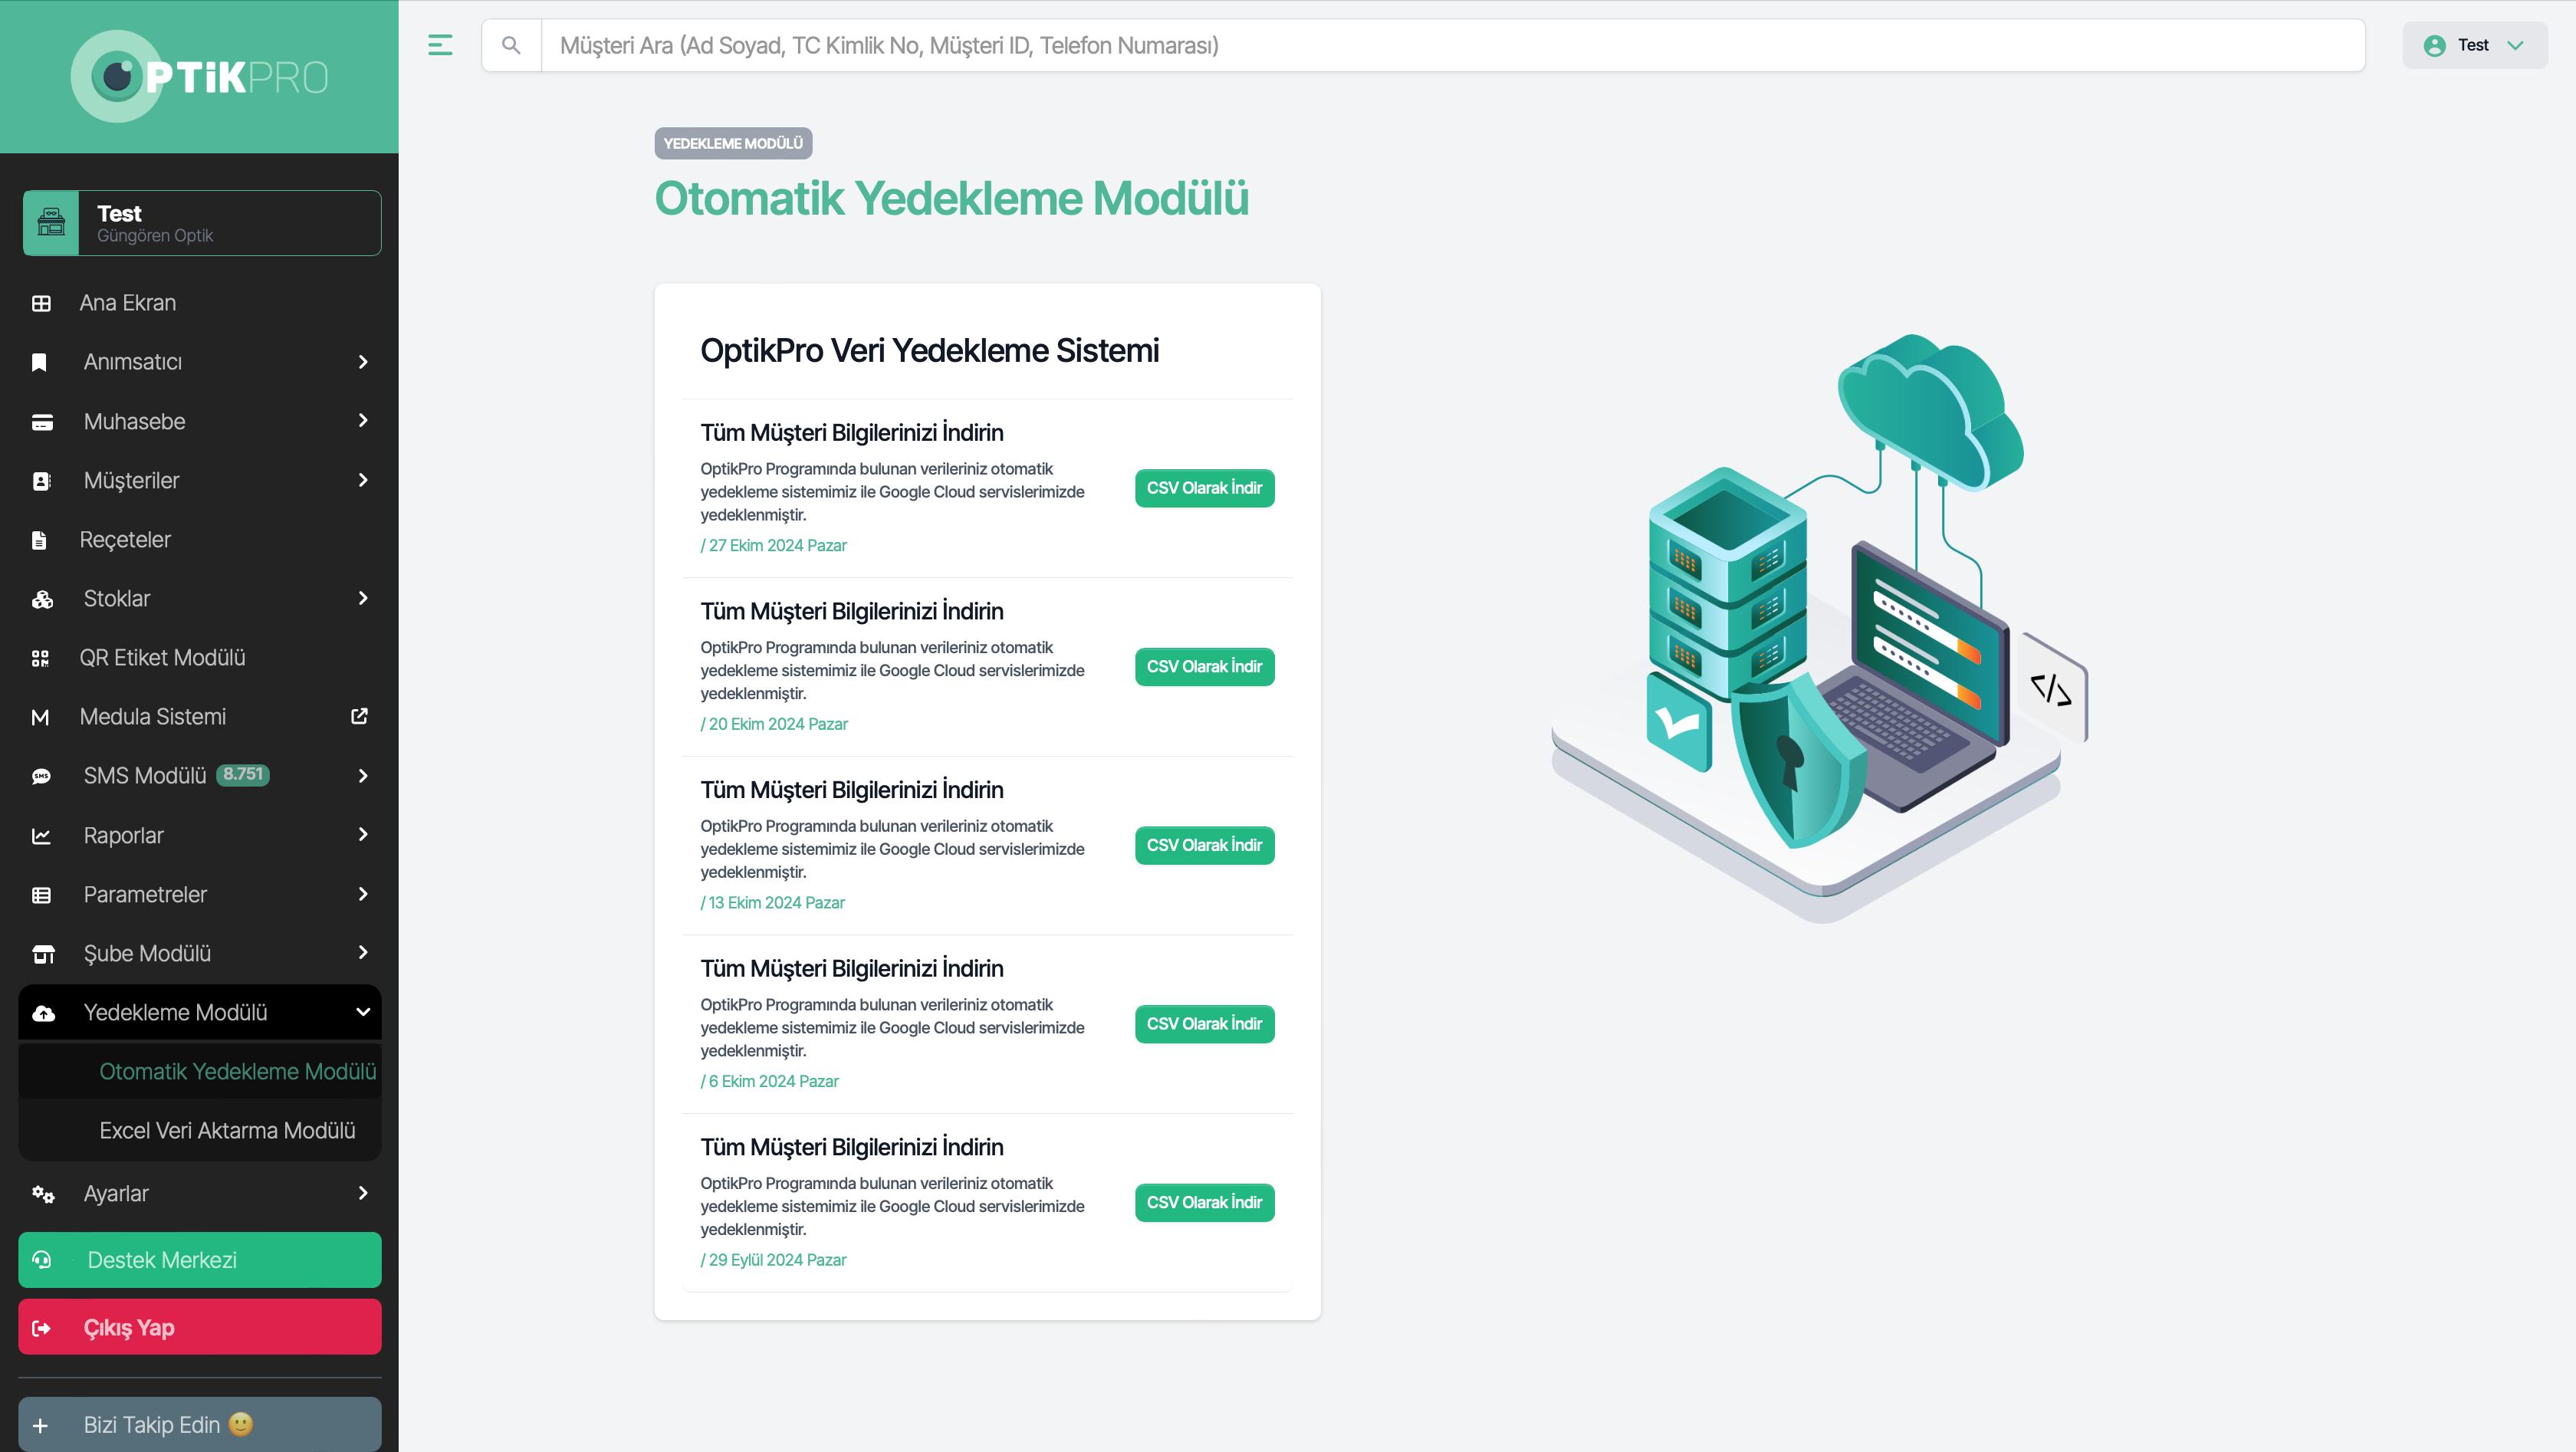Download CSV for 27 Ekim 2024 backup

(x=1204, y=488)
